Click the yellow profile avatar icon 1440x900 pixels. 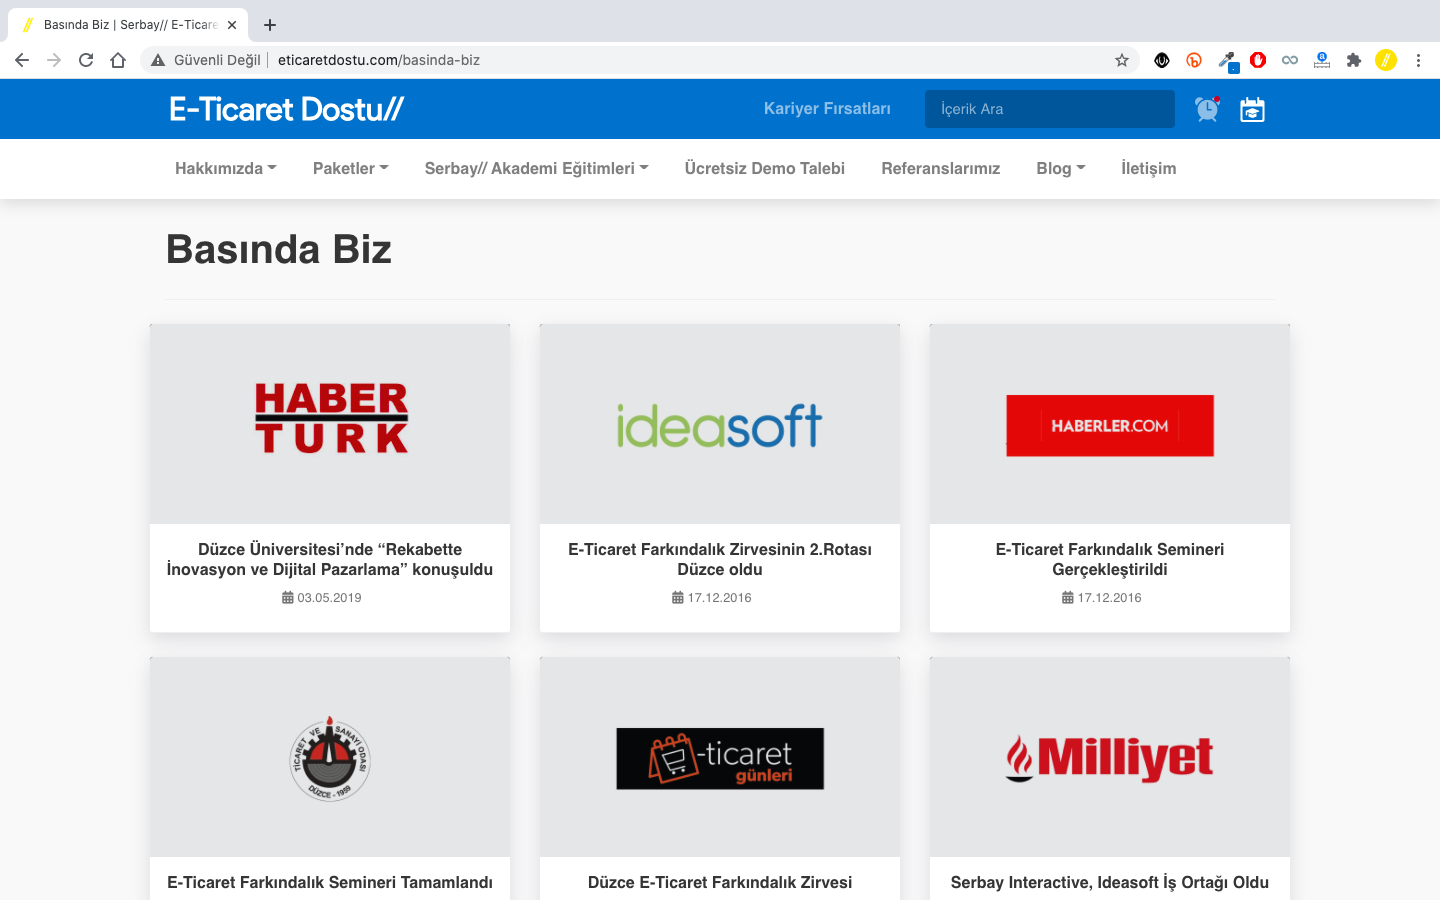click(x=1386, y=60)
